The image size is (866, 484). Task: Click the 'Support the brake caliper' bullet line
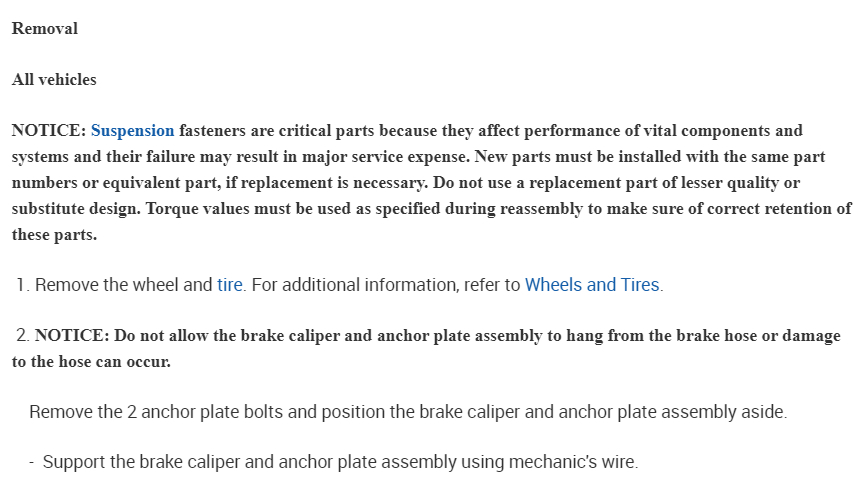[x=340, y=462]
